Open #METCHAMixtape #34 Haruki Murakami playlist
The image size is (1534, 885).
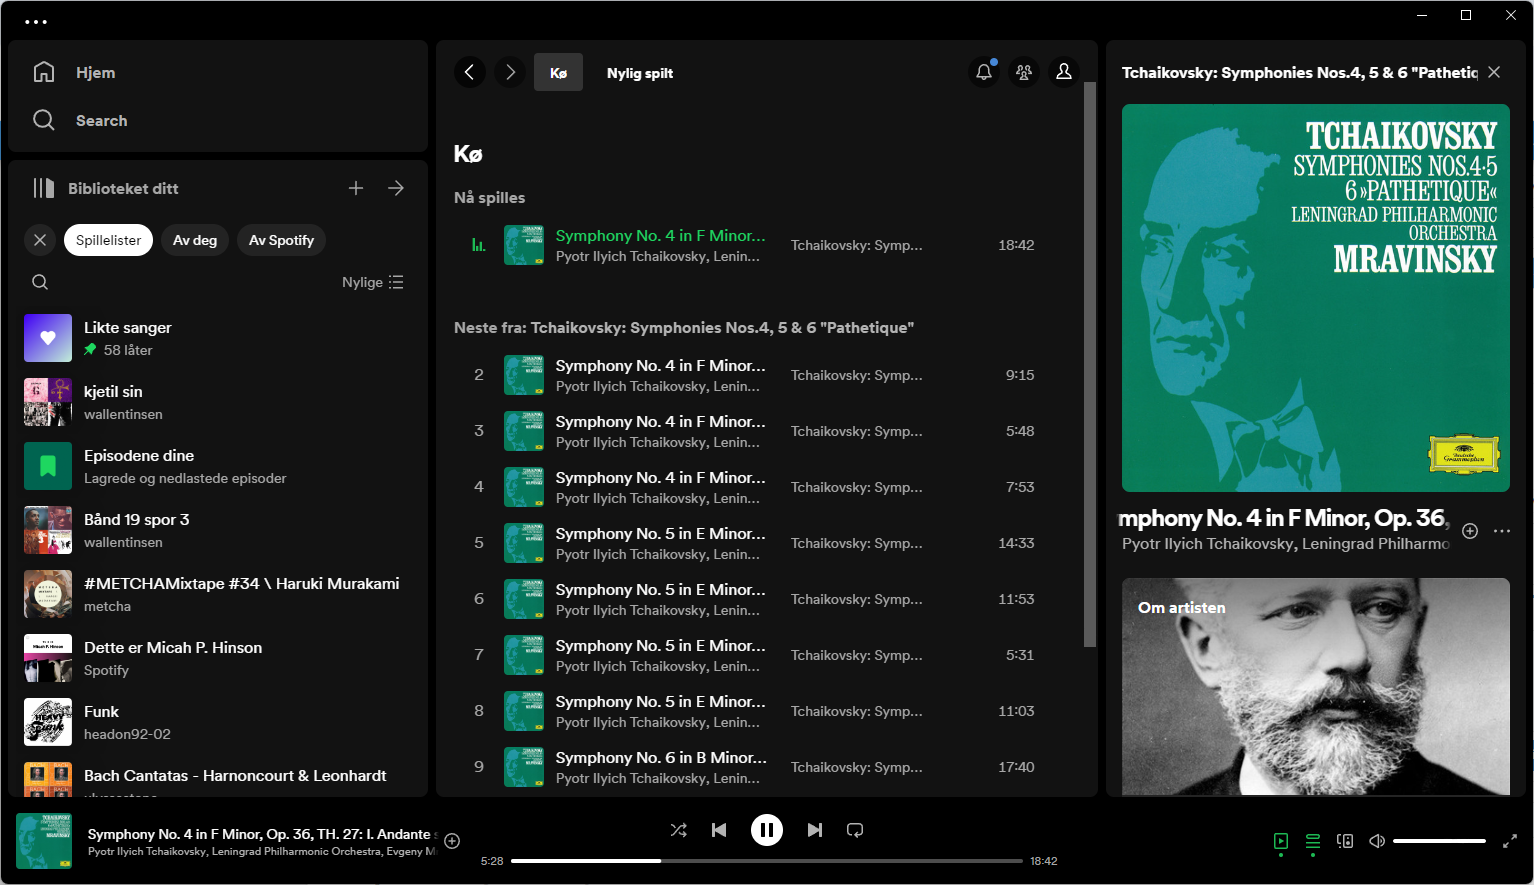[218, 594]
